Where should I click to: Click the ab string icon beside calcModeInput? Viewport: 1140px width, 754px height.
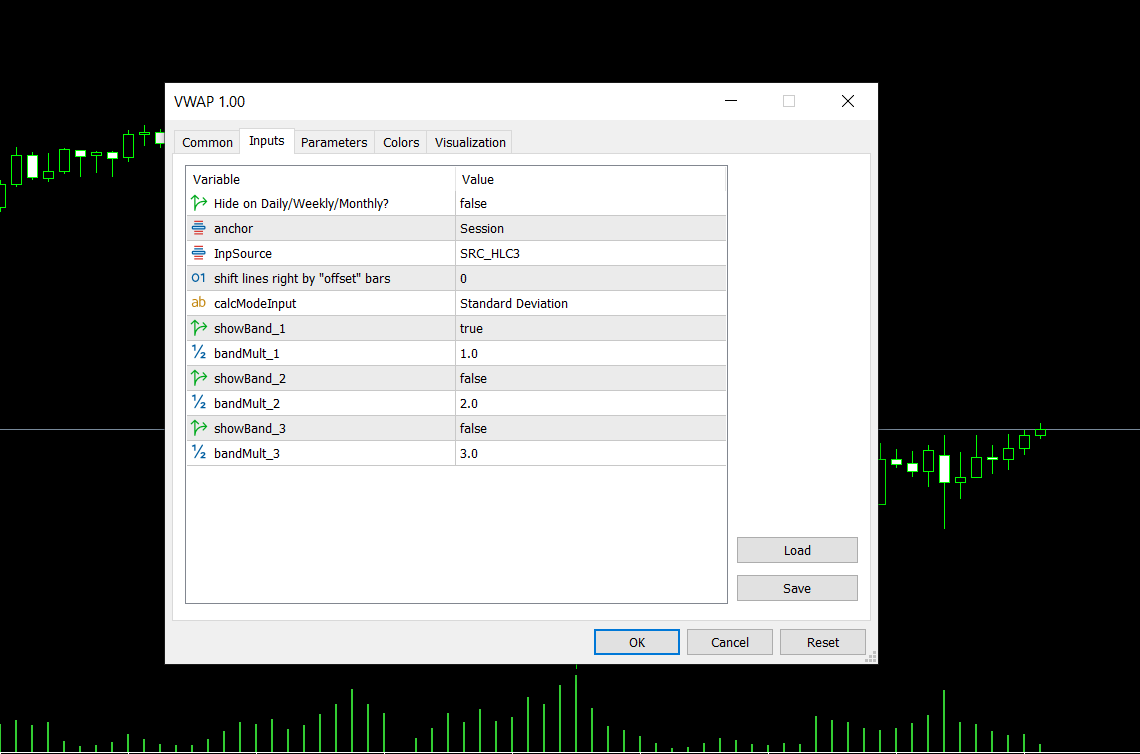(199, 303)
